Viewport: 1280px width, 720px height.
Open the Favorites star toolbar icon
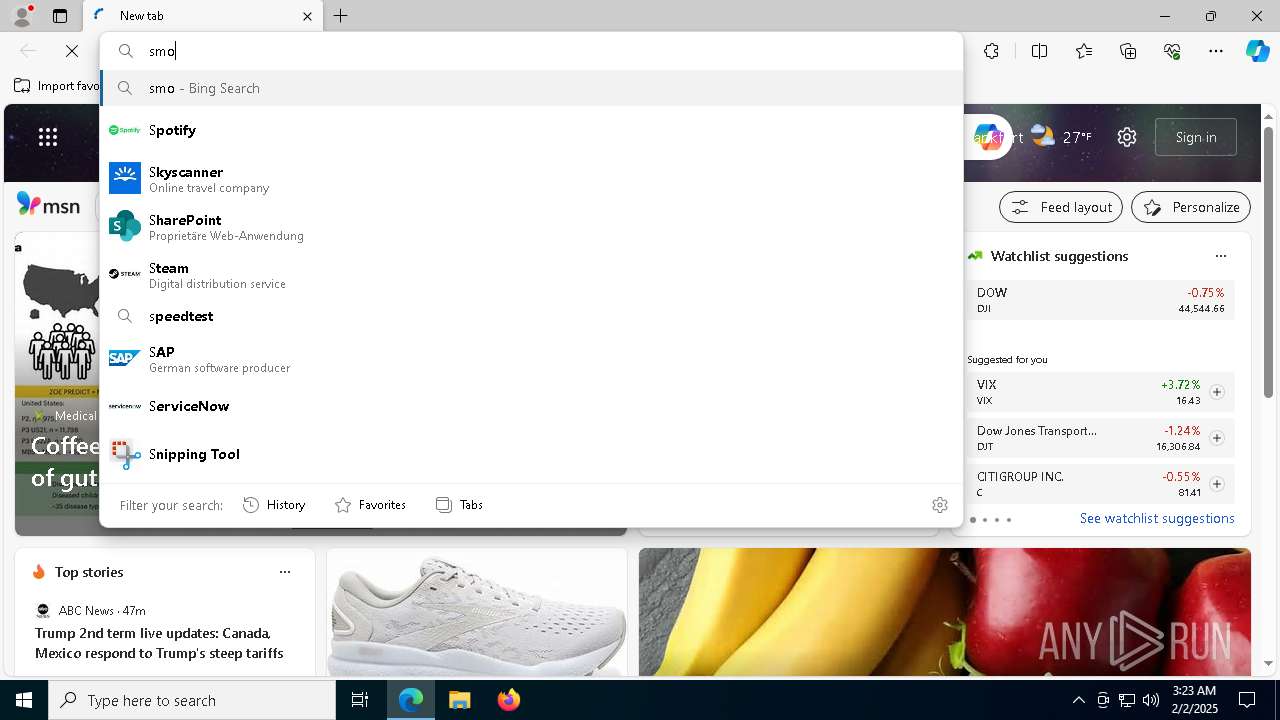1084,51
